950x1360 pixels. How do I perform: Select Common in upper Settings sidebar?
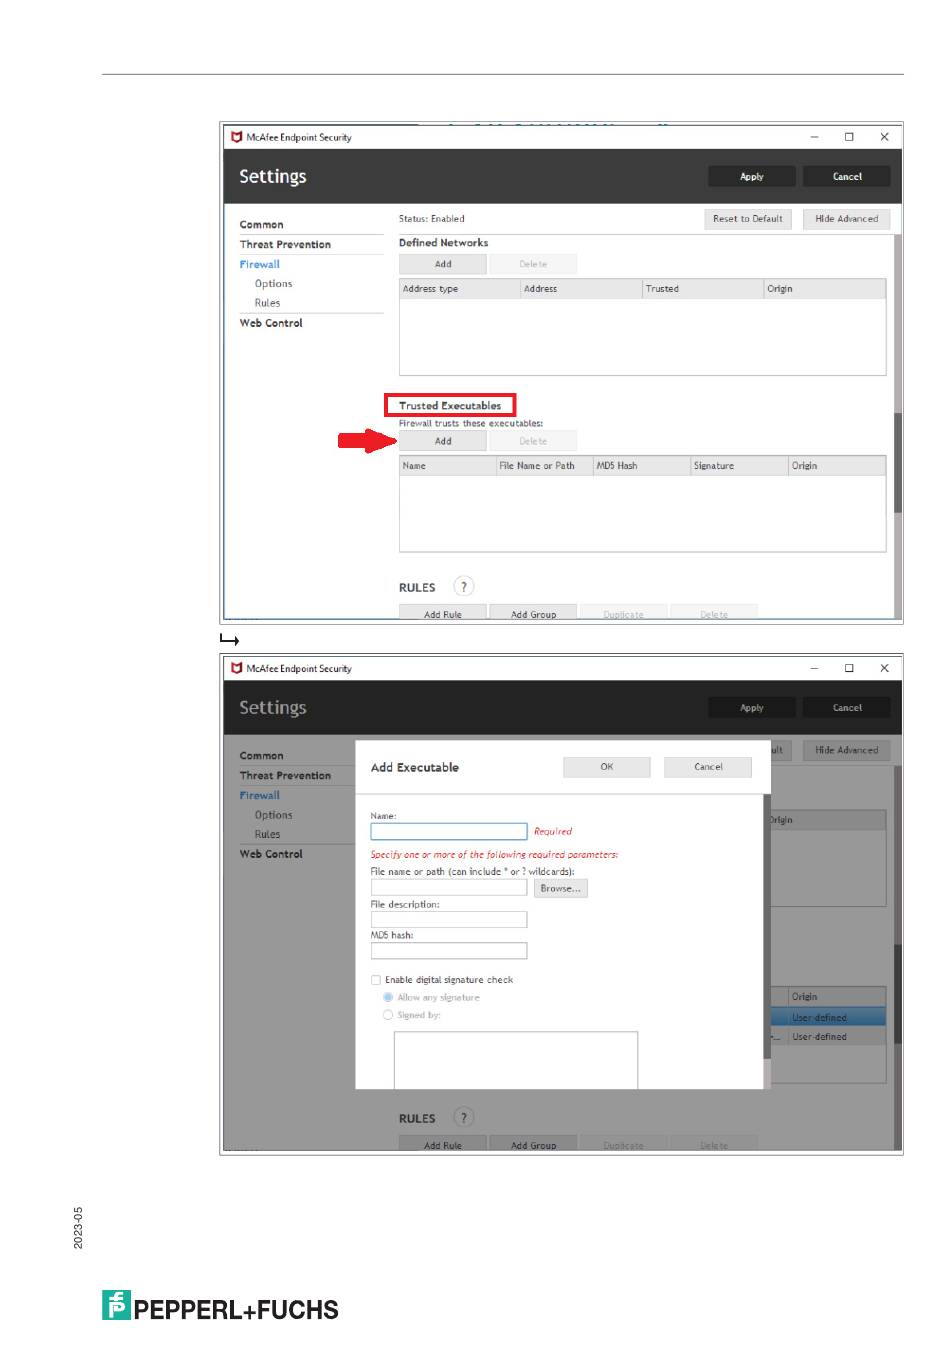262,225
